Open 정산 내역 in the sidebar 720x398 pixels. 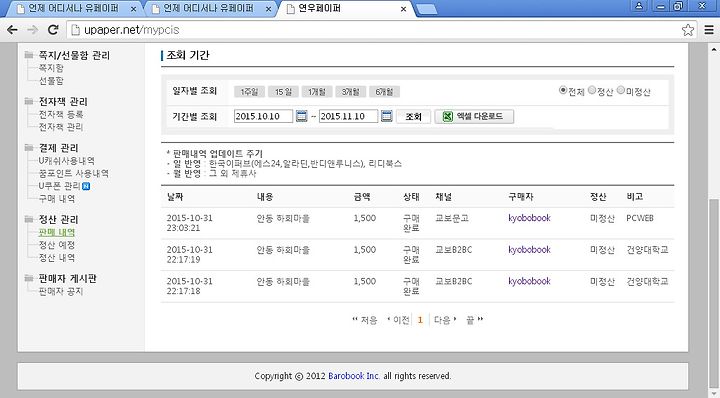(x=56, y=258)
